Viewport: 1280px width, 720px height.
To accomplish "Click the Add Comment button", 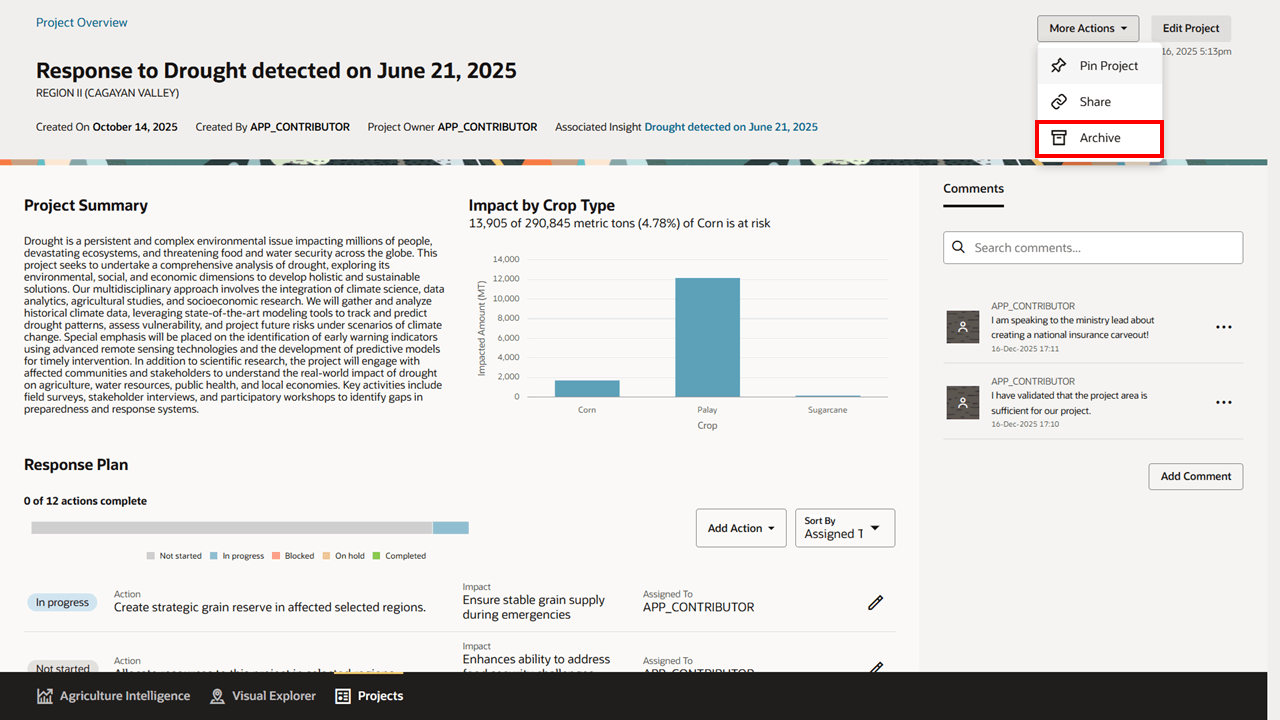I will [x=1195, y=476].
